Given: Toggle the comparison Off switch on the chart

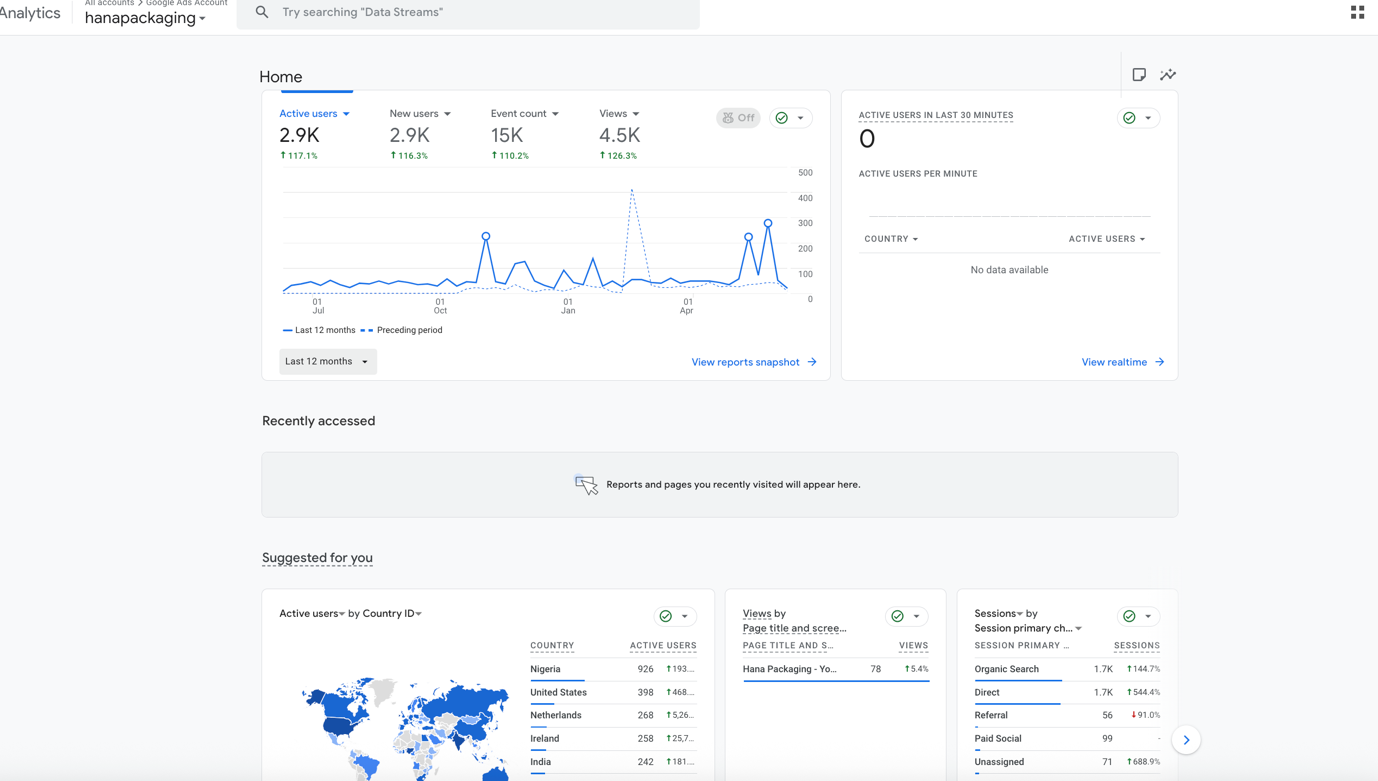Looking at the screenshot, I should [x=738, y=117].
